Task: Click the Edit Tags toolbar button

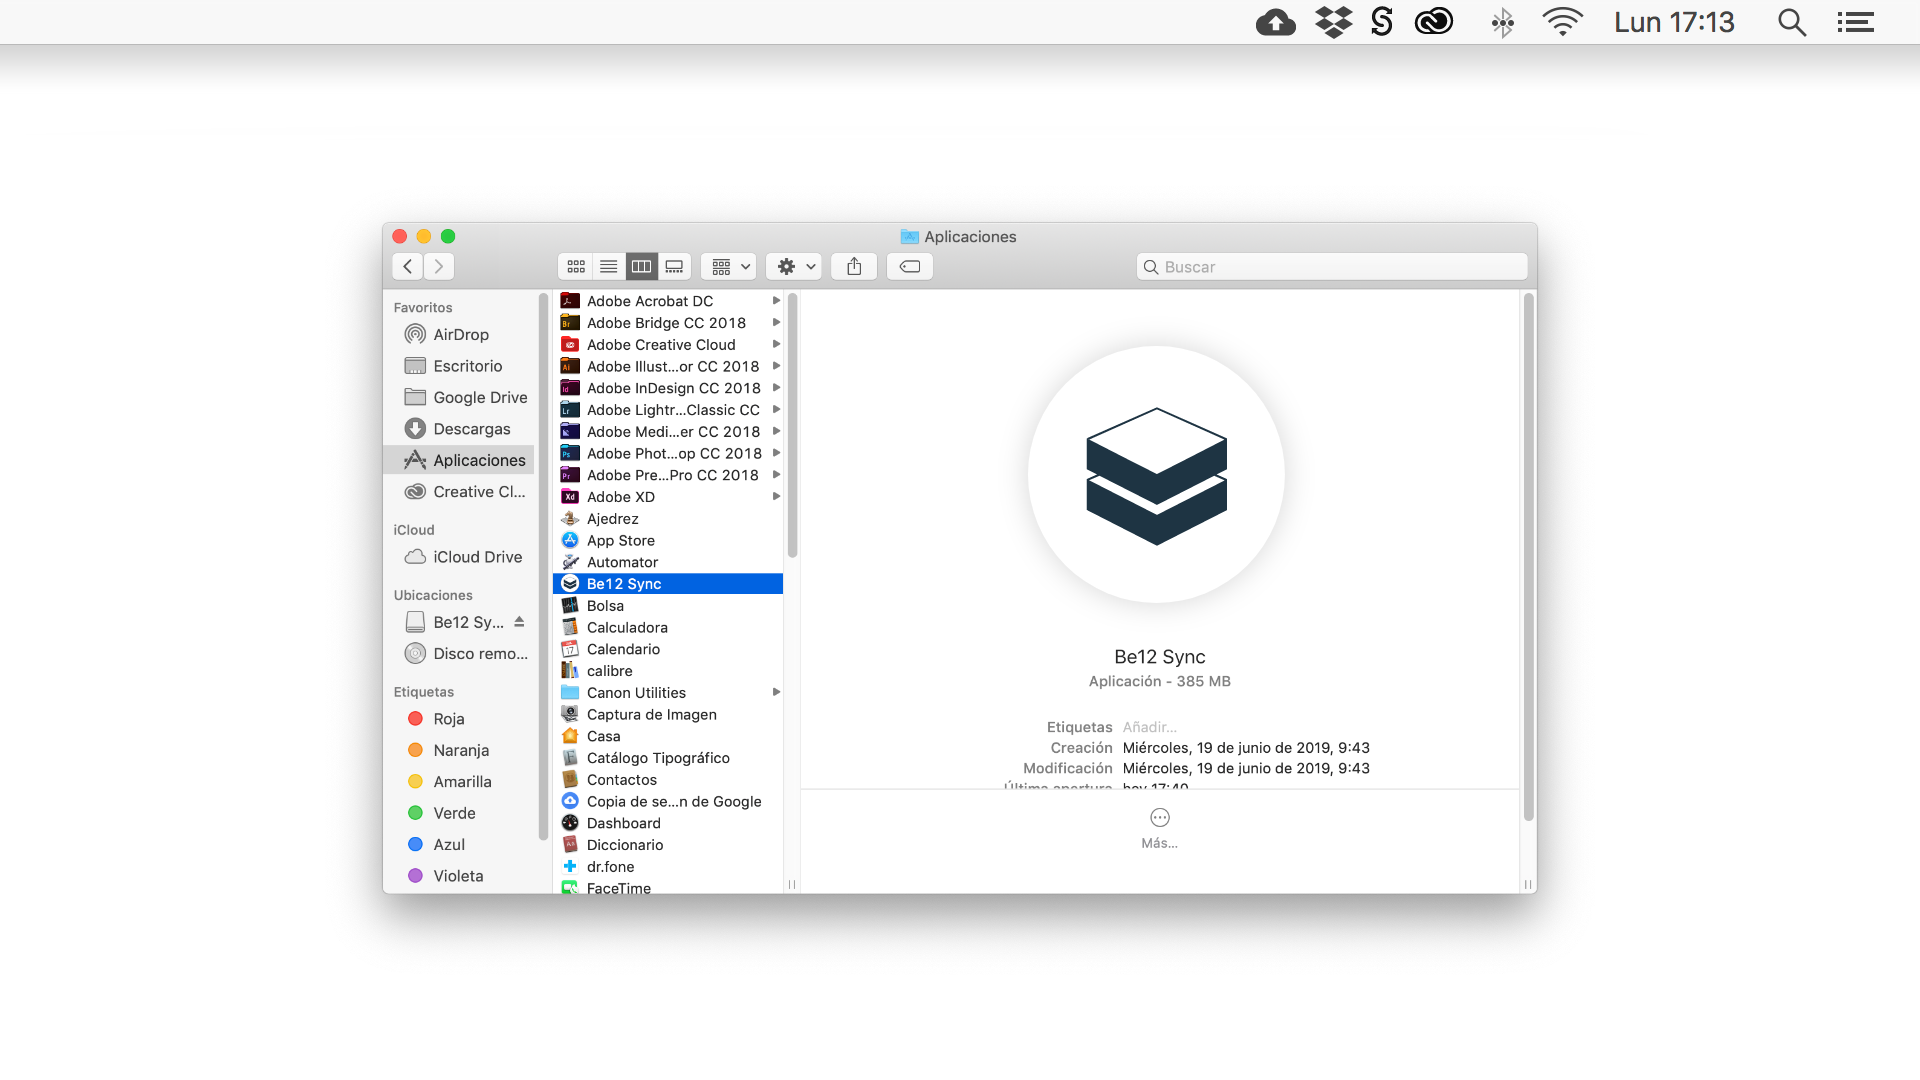Action: pyautogui.click(x=910, y=267)
